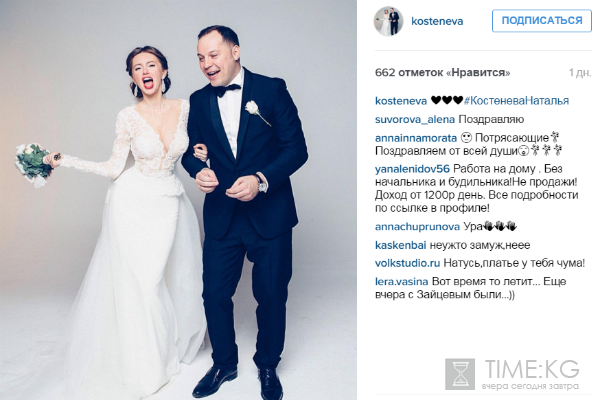This screenshot has height=400, width=600.
Task: Open the kosteneva profile avatar
Action: click(x=388, y=21)
